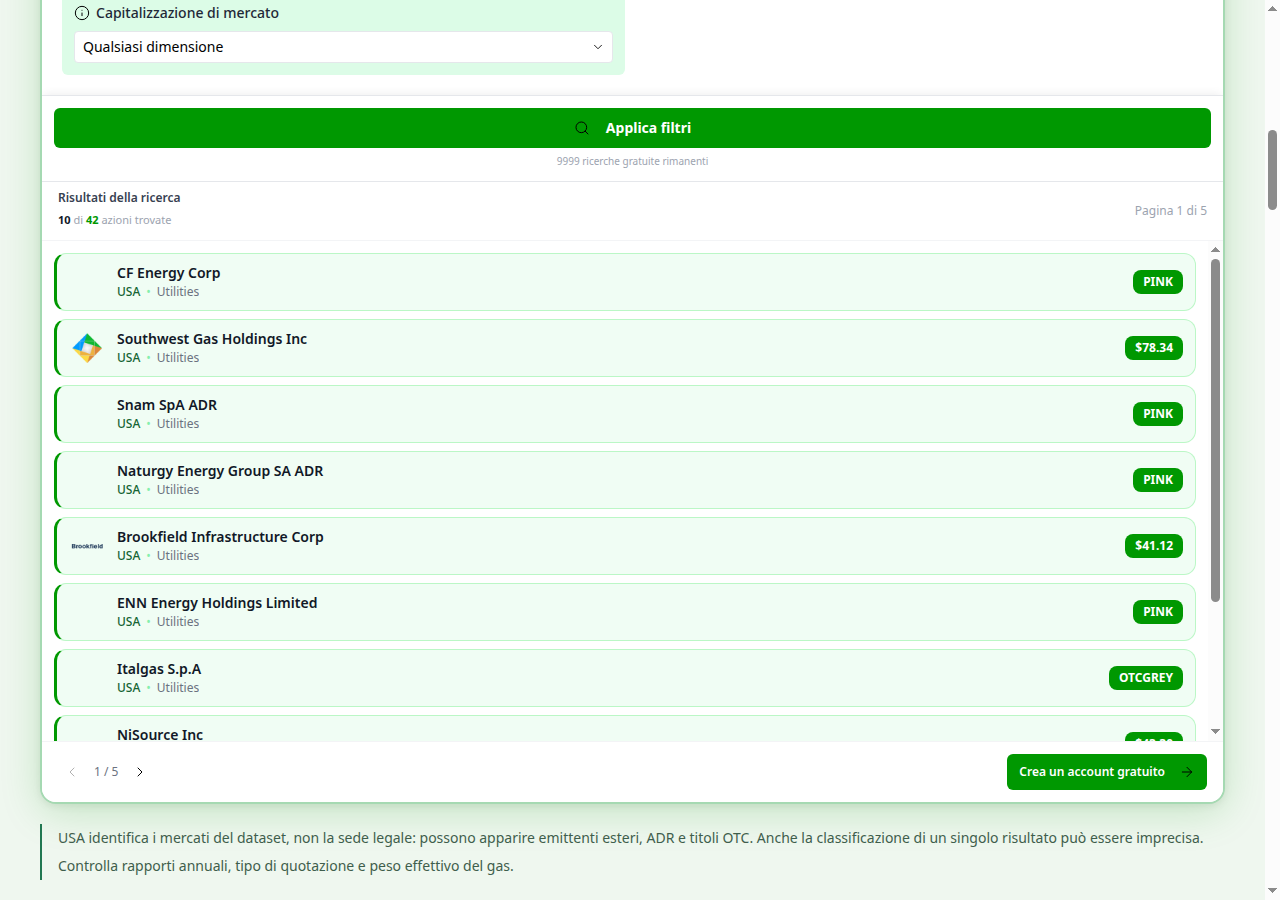
Task: Click the 1 / 5 page indicator
Action: click(x=106, y=772)
